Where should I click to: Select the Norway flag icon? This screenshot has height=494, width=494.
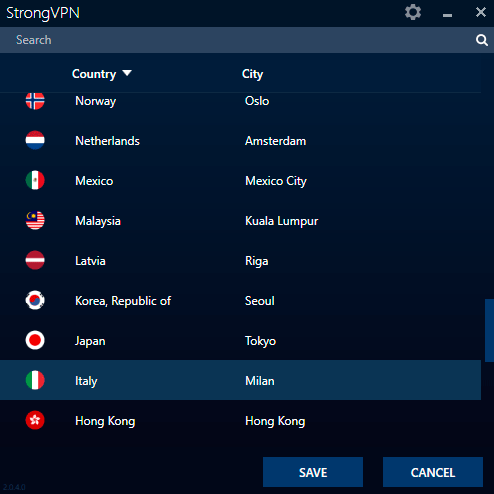click(x=35, y=101)
